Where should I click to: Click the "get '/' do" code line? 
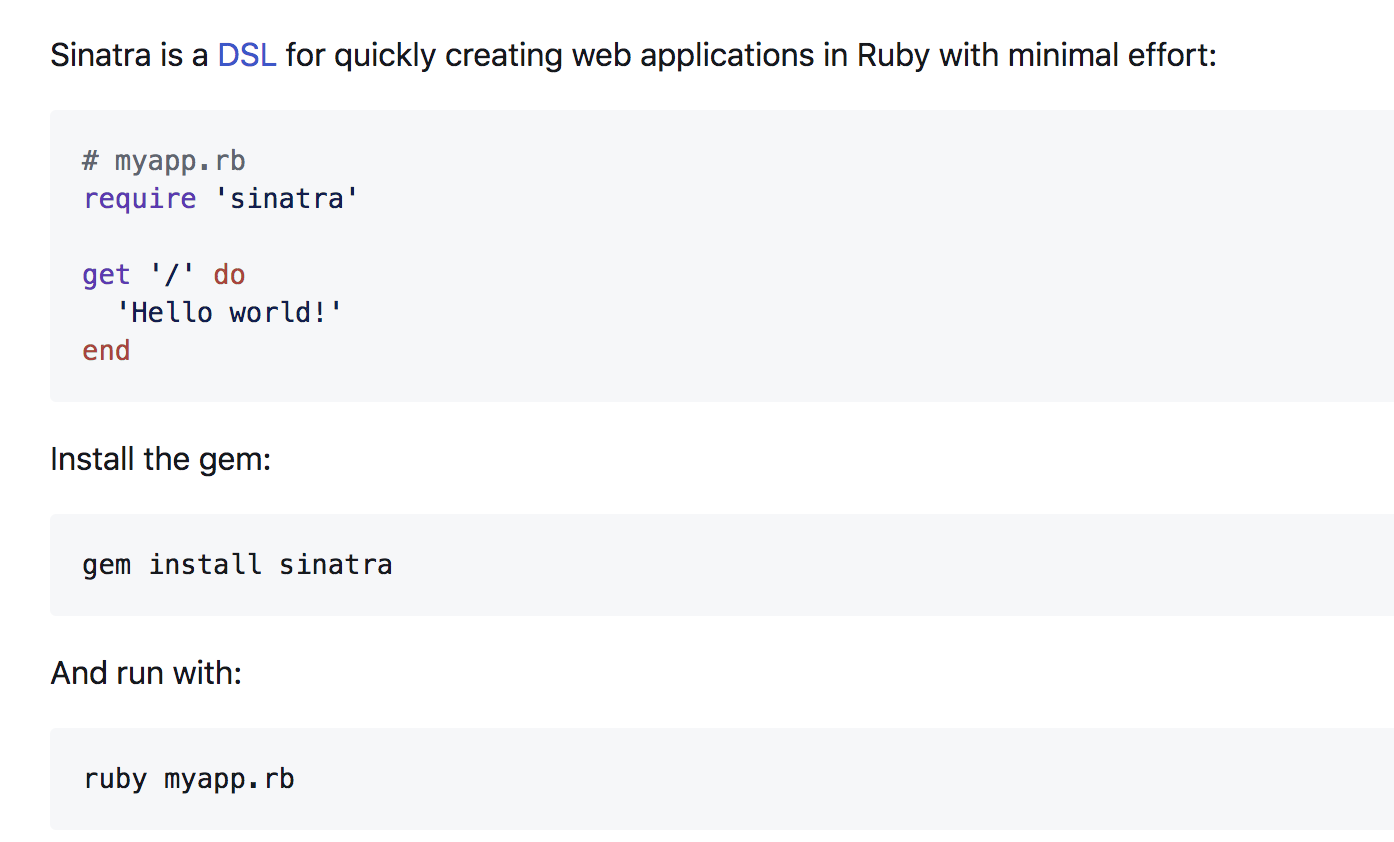point(164,274)
